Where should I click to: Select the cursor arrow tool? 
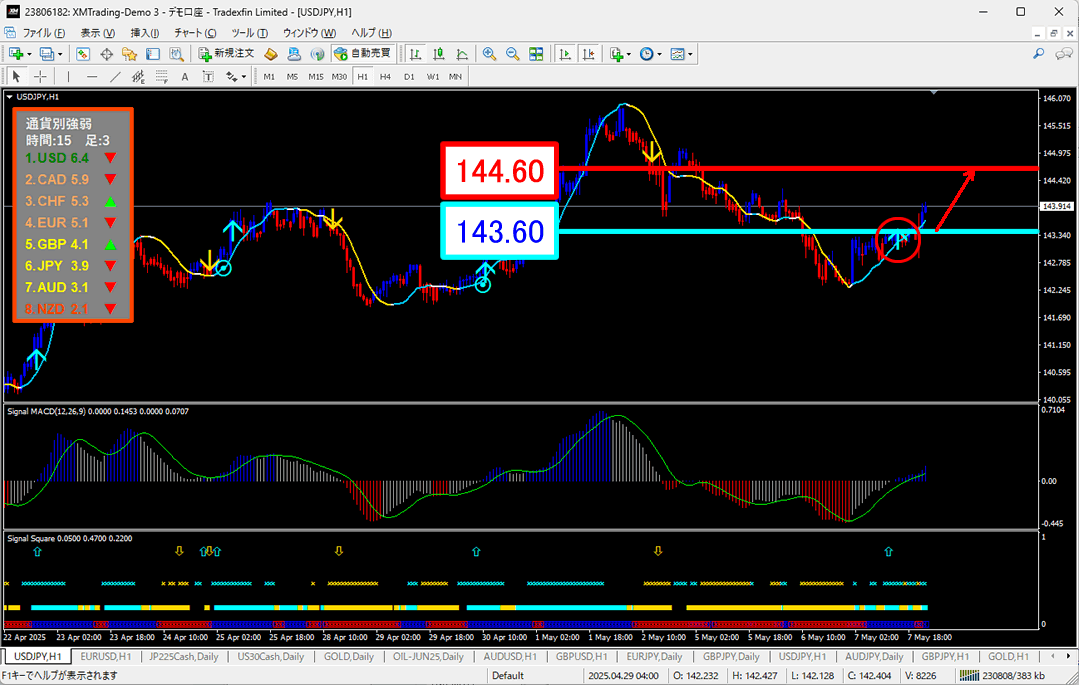[17, 76]
